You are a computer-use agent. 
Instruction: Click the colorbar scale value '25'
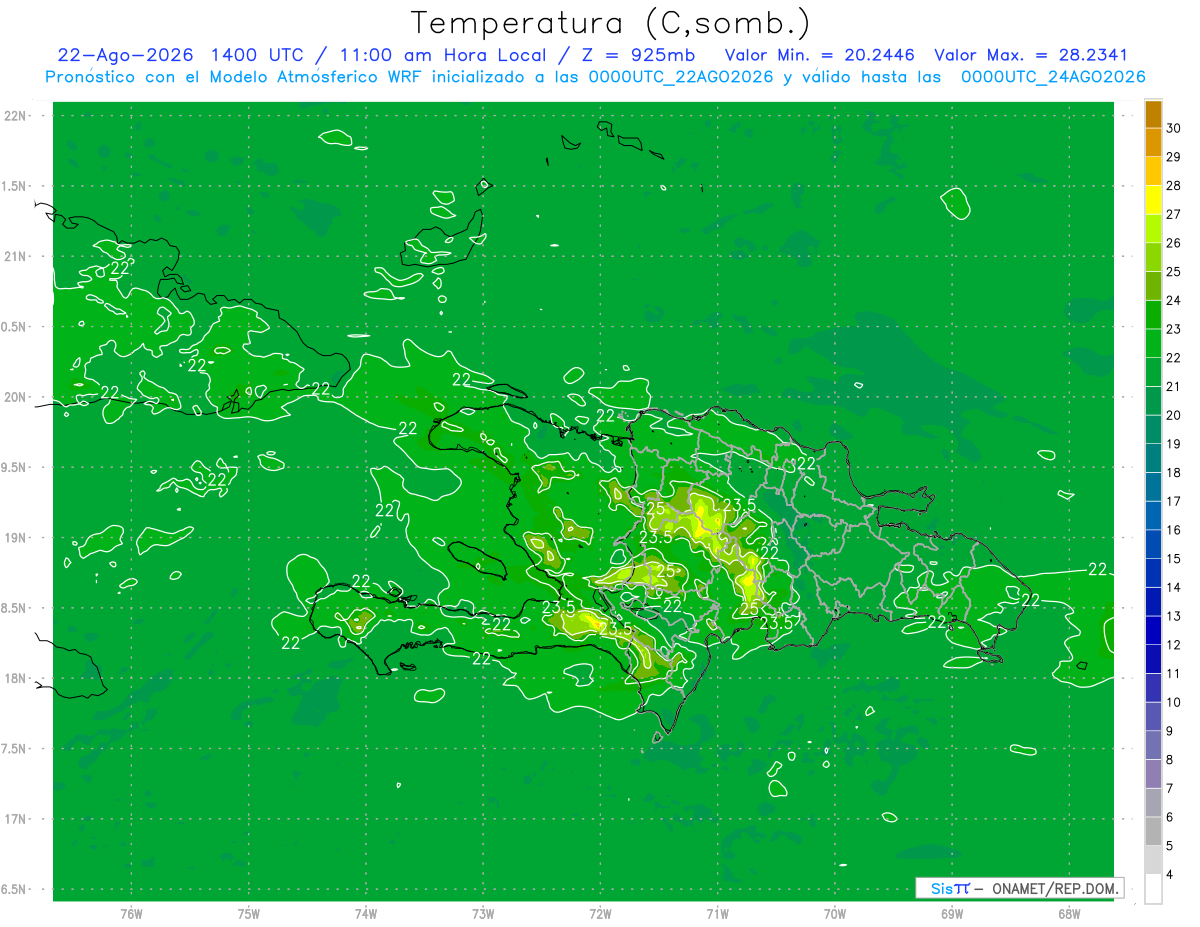tap(1174, 271)
